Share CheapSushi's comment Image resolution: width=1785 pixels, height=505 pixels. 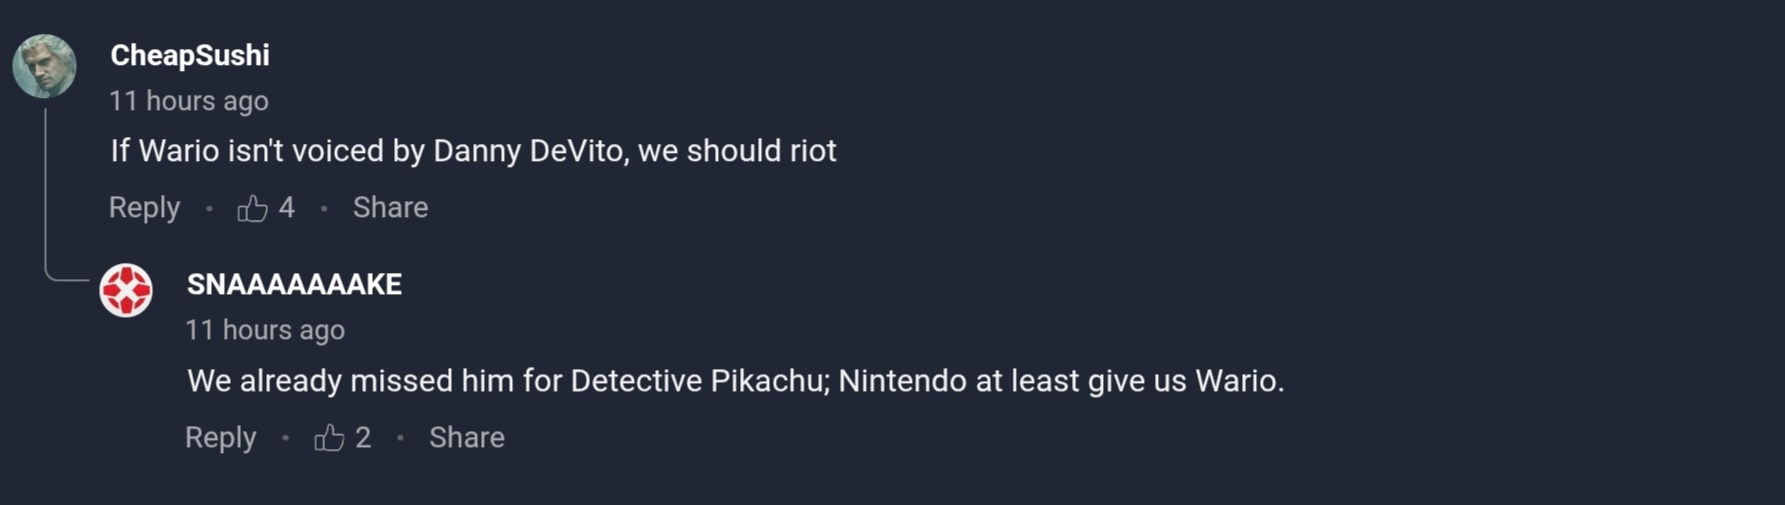pos(390,208)
